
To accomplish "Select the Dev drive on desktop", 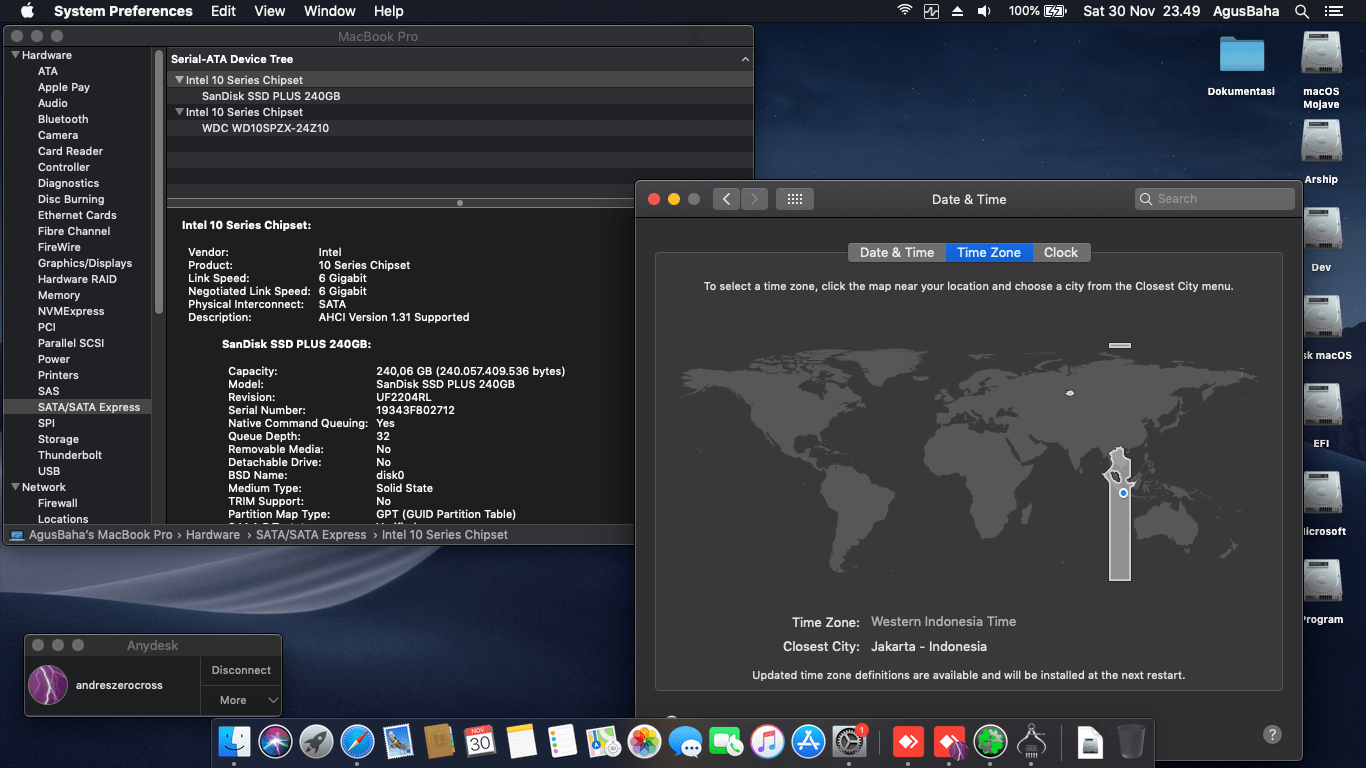I will point(1321,240).
